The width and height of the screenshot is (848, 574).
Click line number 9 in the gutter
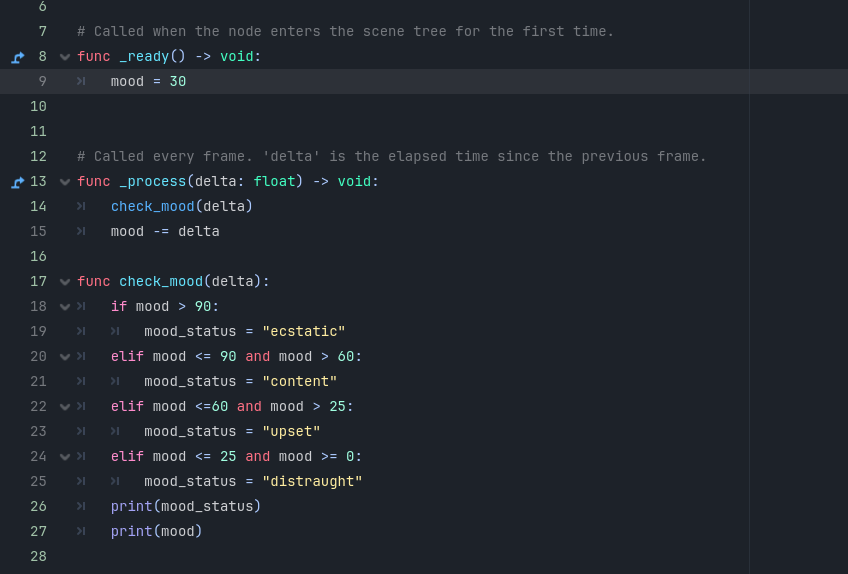(42, 82)
